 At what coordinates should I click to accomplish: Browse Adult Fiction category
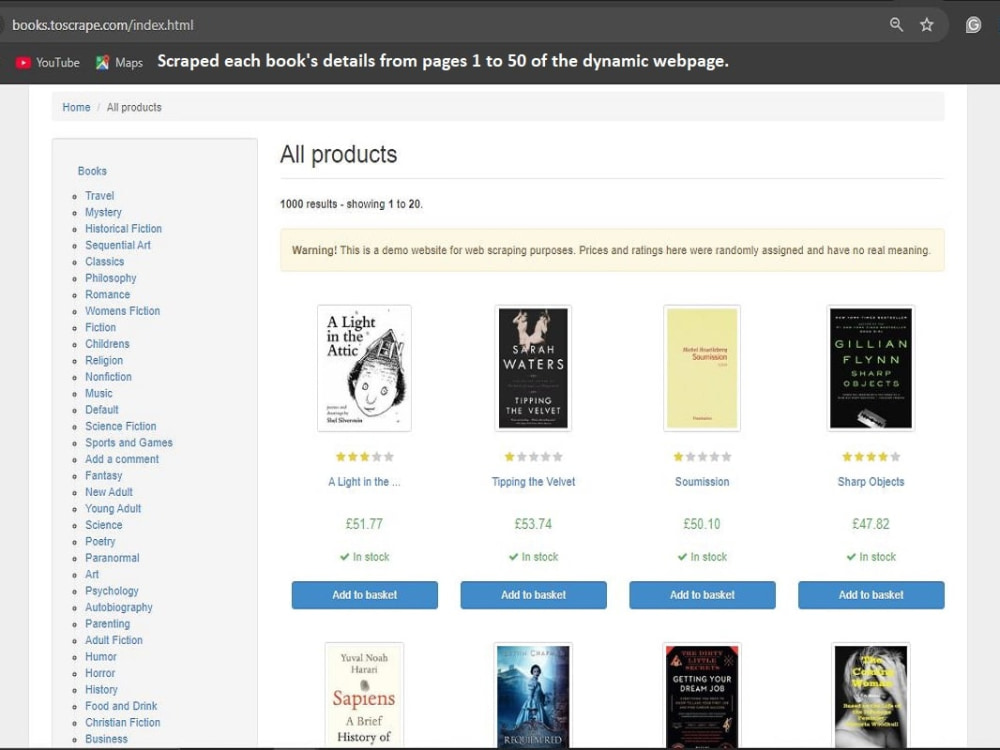114,640
